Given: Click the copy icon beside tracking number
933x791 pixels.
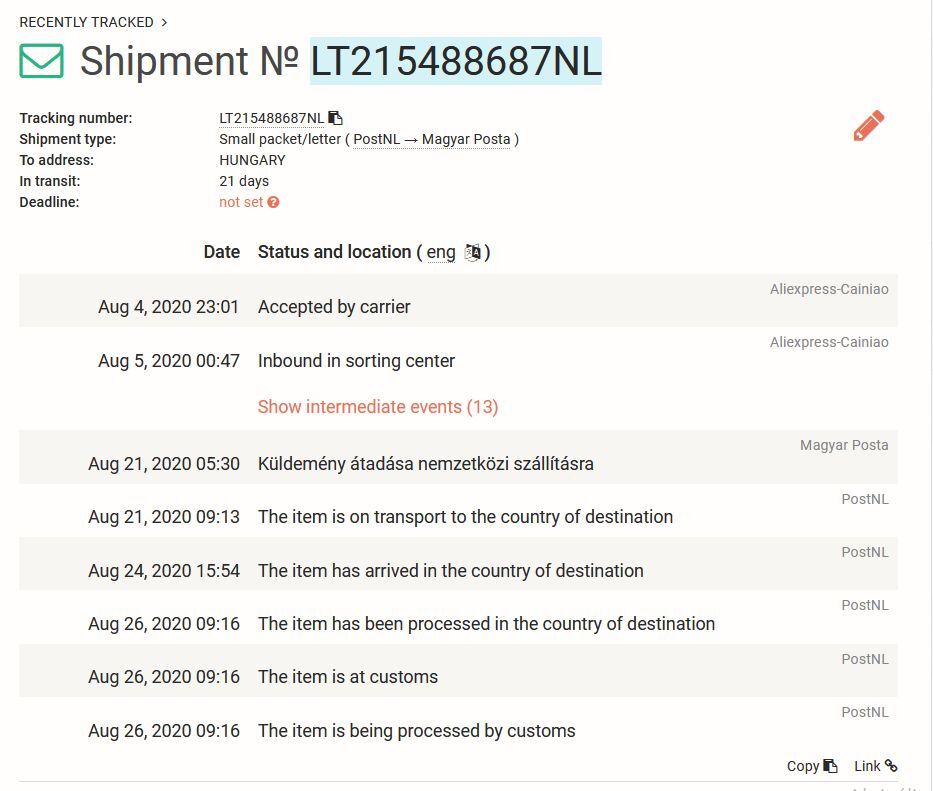Looking at the screenshot, I should tap(336, 118).
